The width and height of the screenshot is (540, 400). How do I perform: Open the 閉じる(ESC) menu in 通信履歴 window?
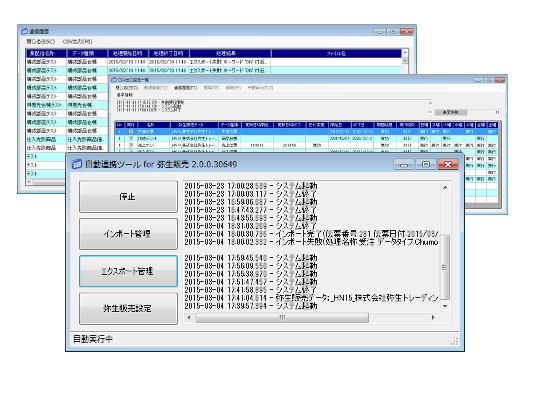coord(40,42)
